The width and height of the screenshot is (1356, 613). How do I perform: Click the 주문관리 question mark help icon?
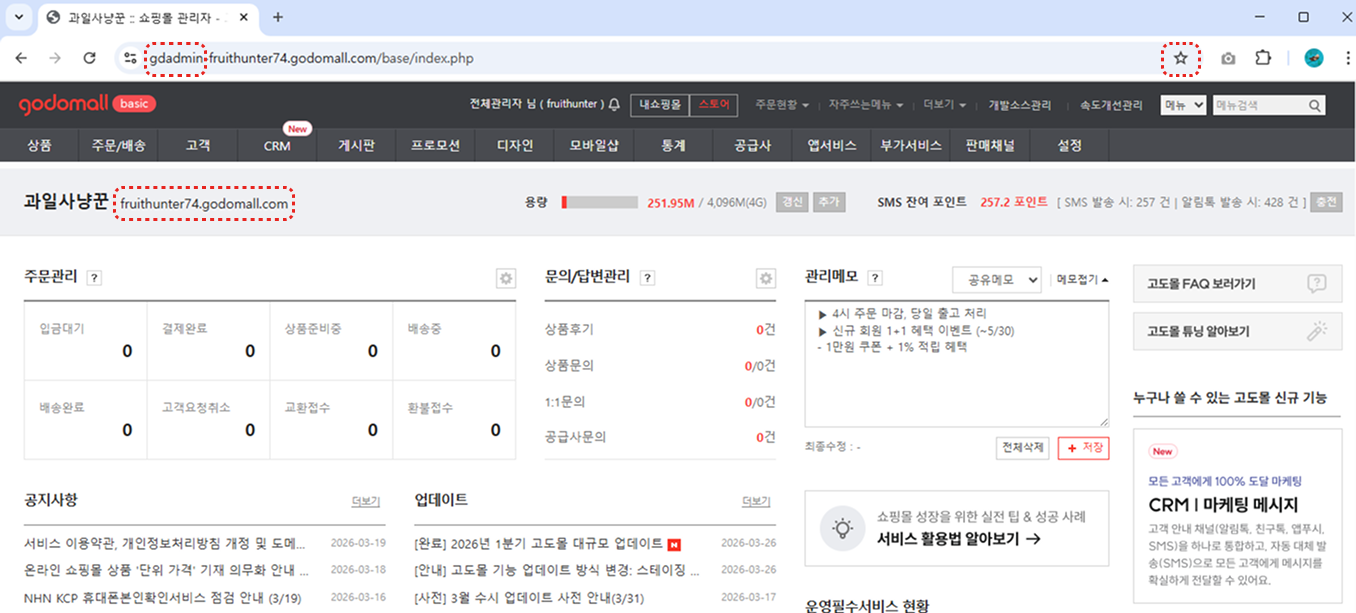coord(93,277)
